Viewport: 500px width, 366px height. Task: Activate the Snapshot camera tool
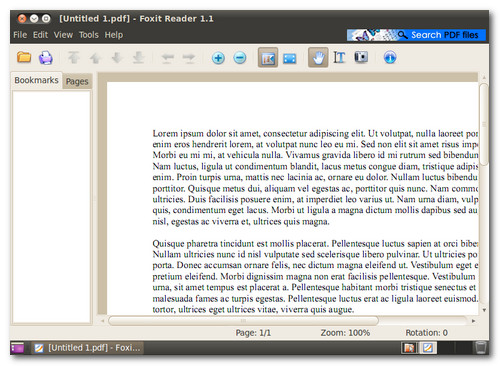(x=361, y=57)
